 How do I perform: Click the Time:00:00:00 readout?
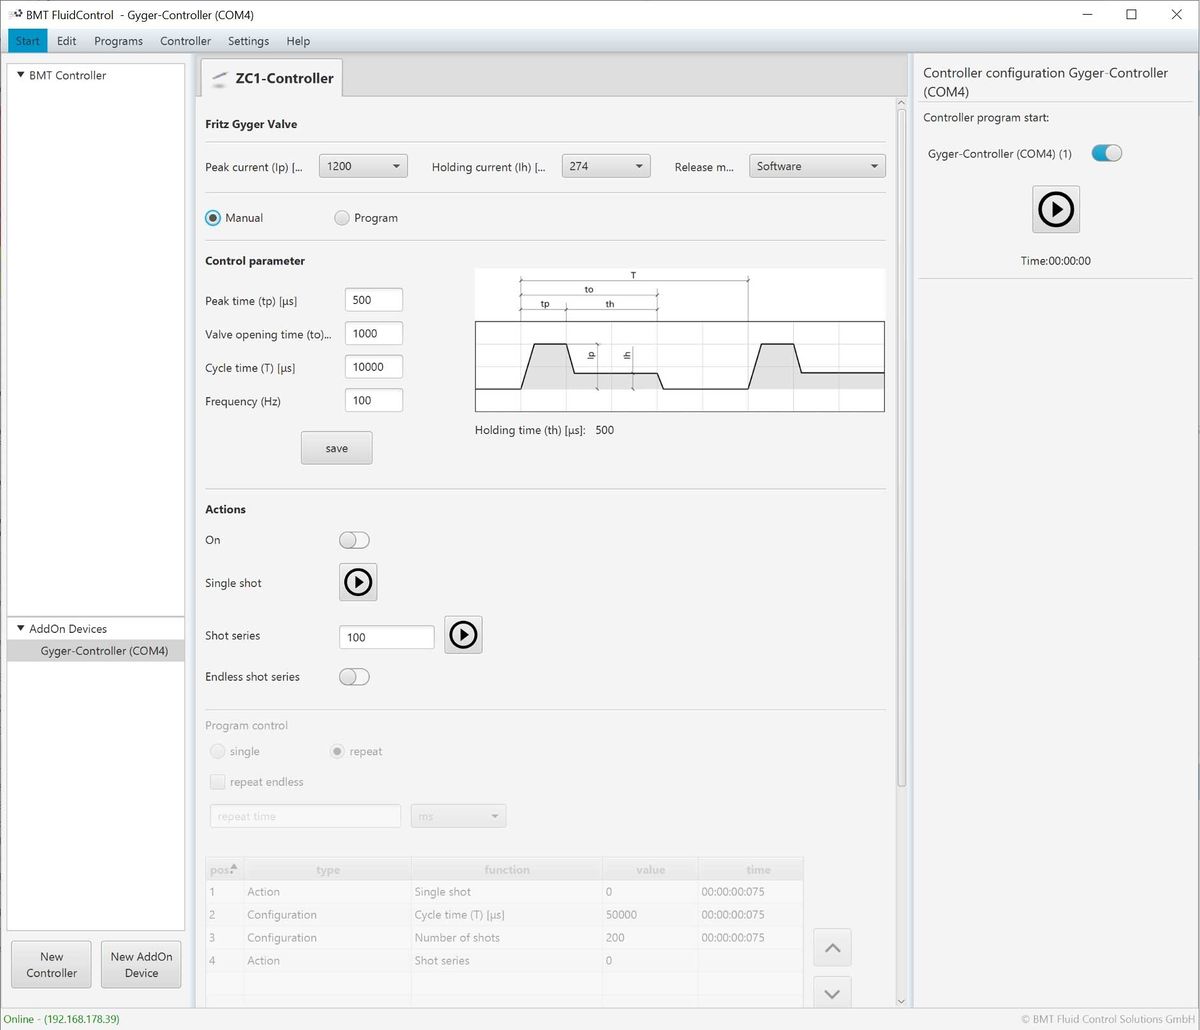1056,261
